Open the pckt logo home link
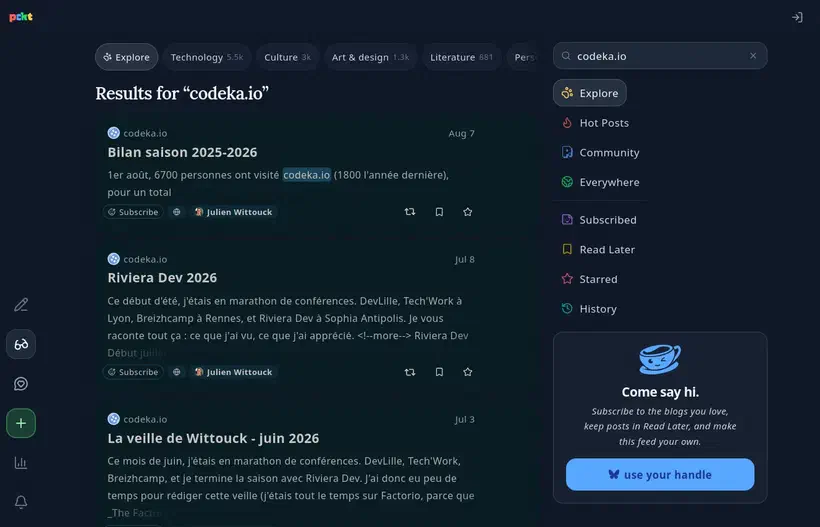The height and width of the screenshot is (527, 820). tap(21, 17)
